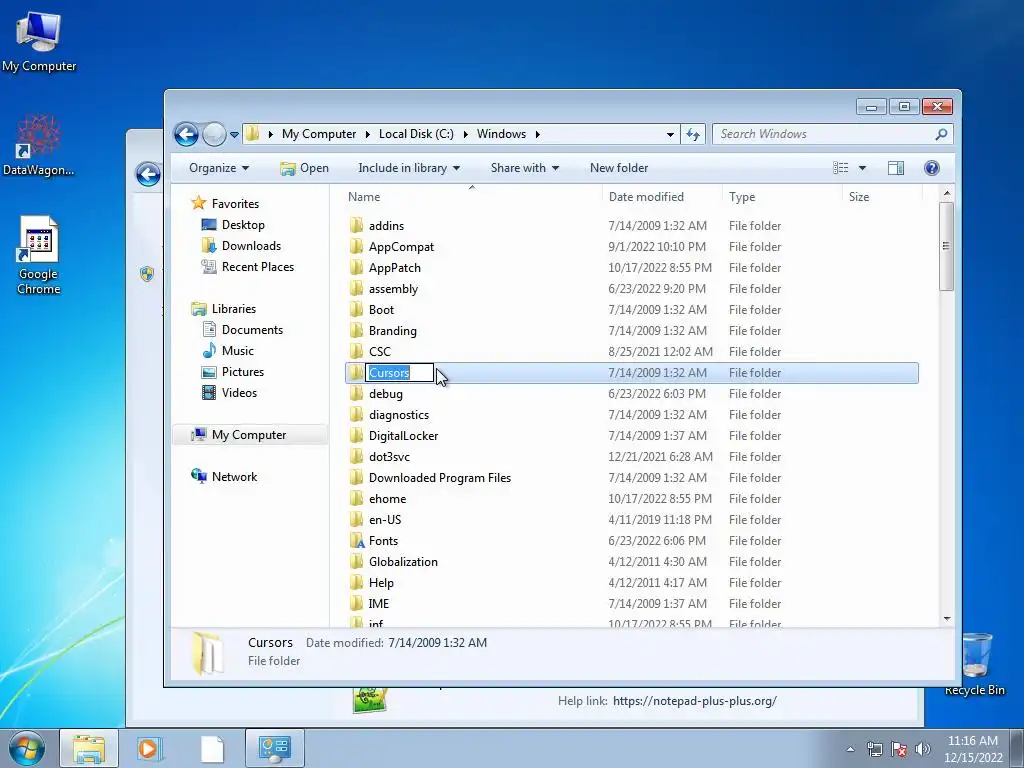
Task: Sort by Type column header
Action: [x=742, y=197]
